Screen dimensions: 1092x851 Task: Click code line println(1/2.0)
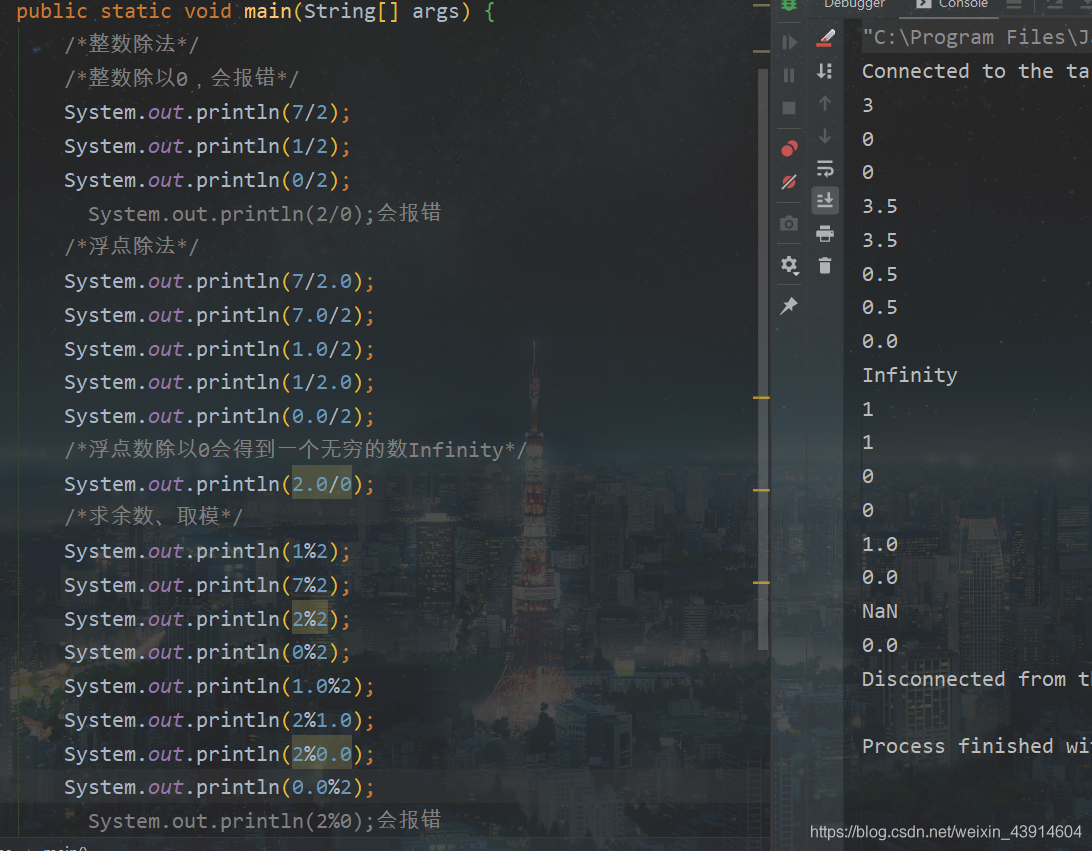click(x=219, y=382)
